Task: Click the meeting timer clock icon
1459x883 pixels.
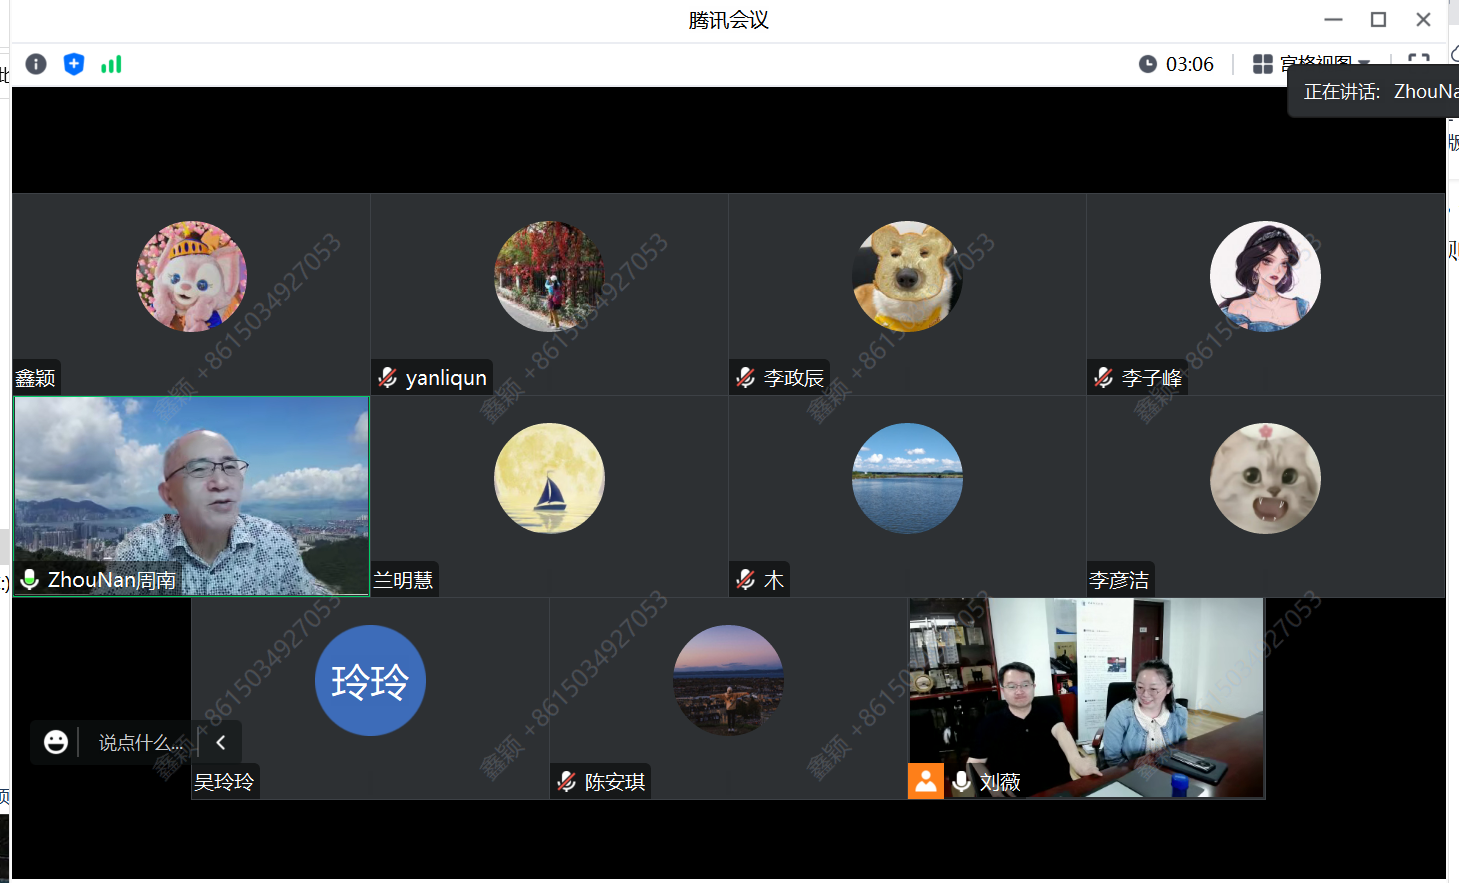Action: click(1148, 64)
